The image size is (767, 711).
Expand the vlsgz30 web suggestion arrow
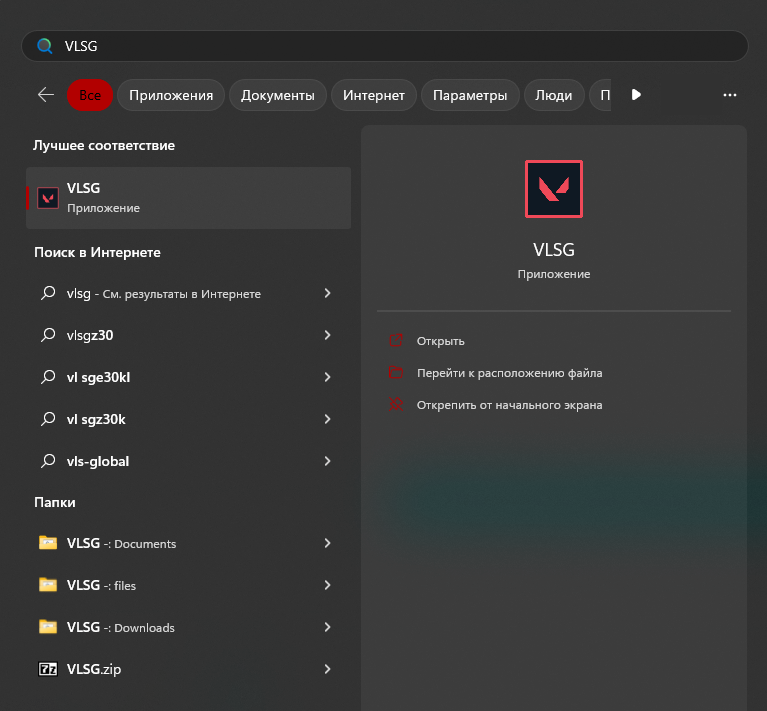[327, 336]
